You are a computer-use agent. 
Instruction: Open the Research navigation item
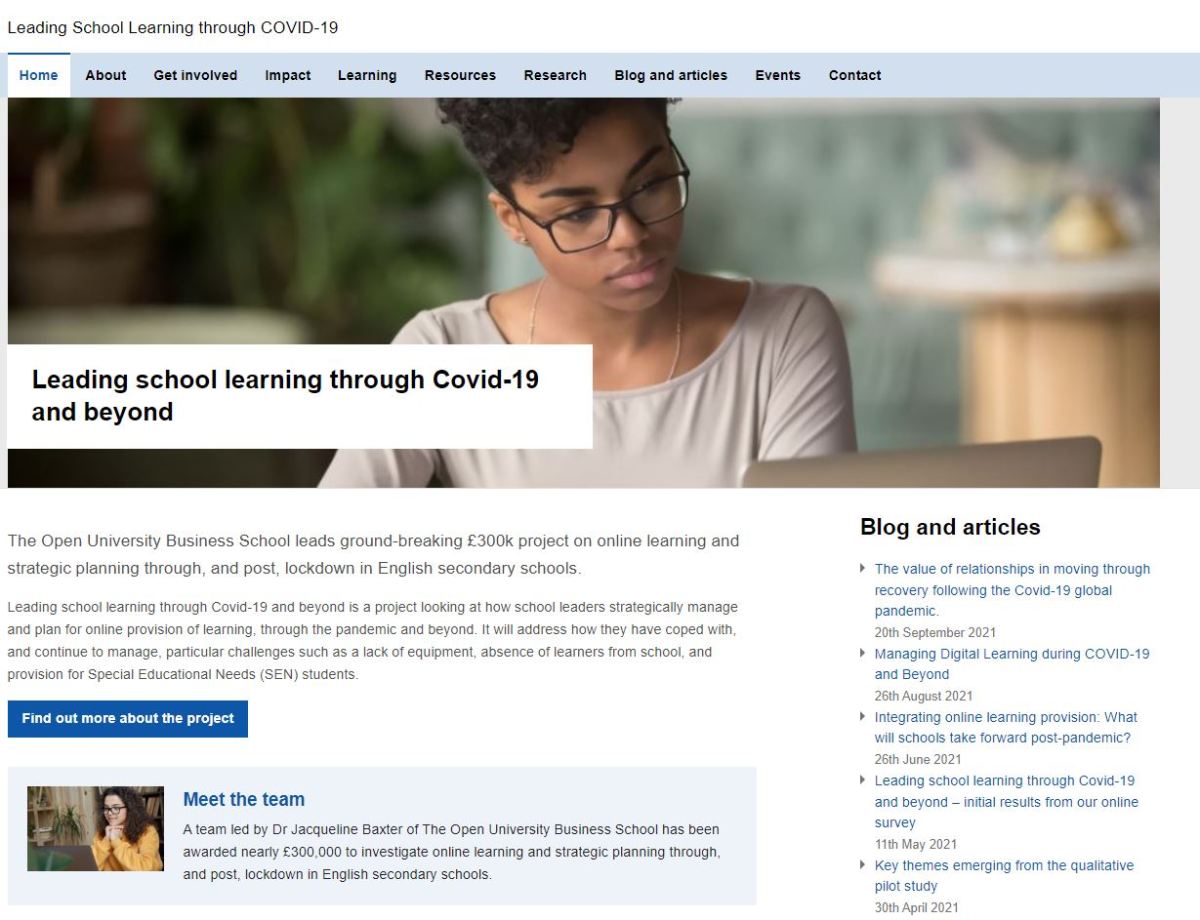[555, 75]
